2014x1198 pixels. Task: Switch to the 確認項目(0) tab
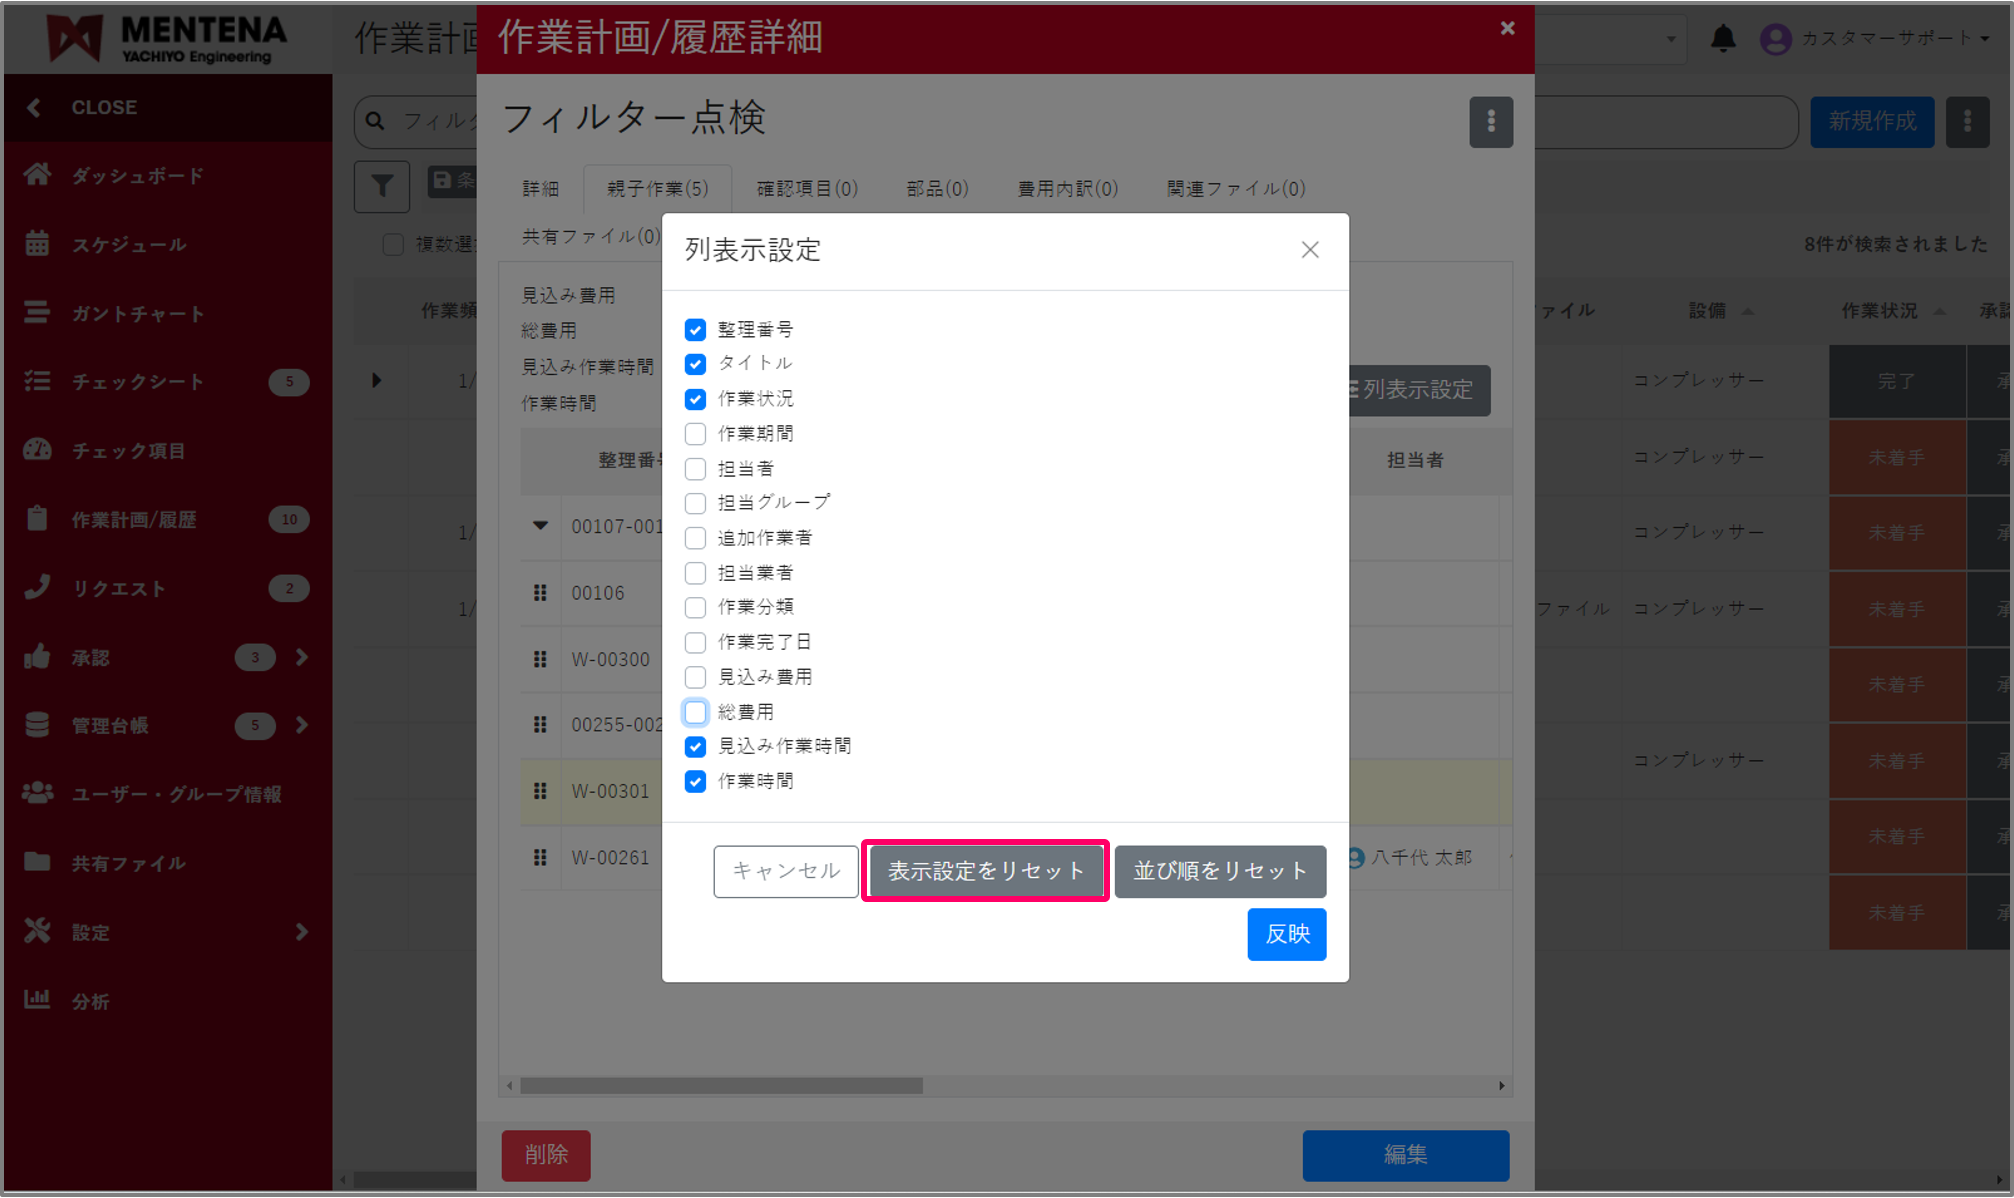(808, 188)
